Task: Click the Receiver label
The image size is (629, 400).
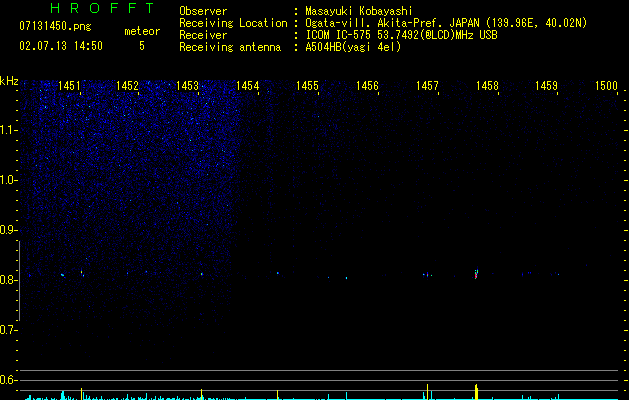Action: point(203,35)
